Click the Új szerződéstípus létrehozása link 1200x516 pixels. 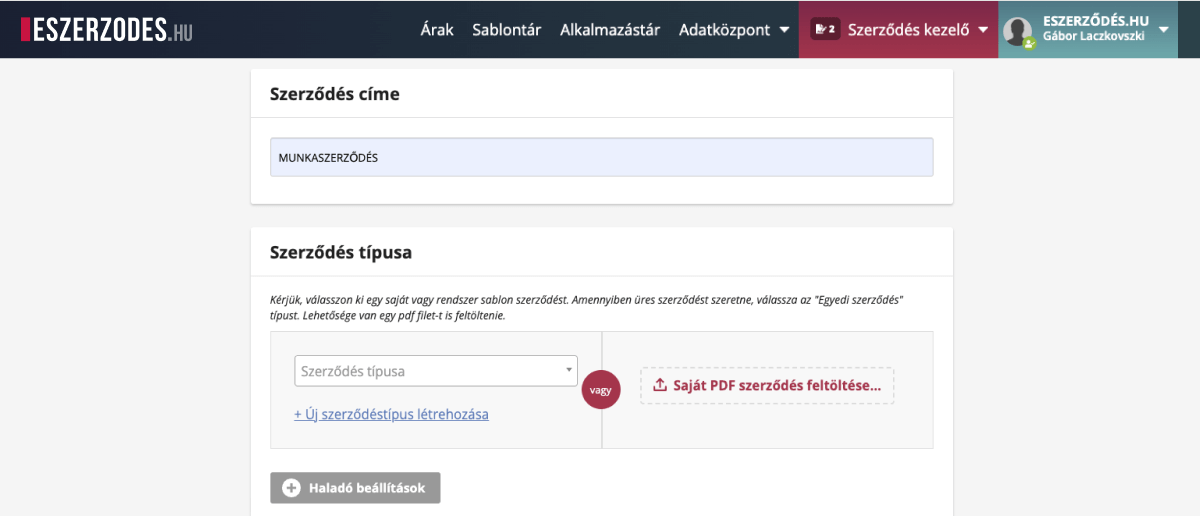[x=391, y=414]
